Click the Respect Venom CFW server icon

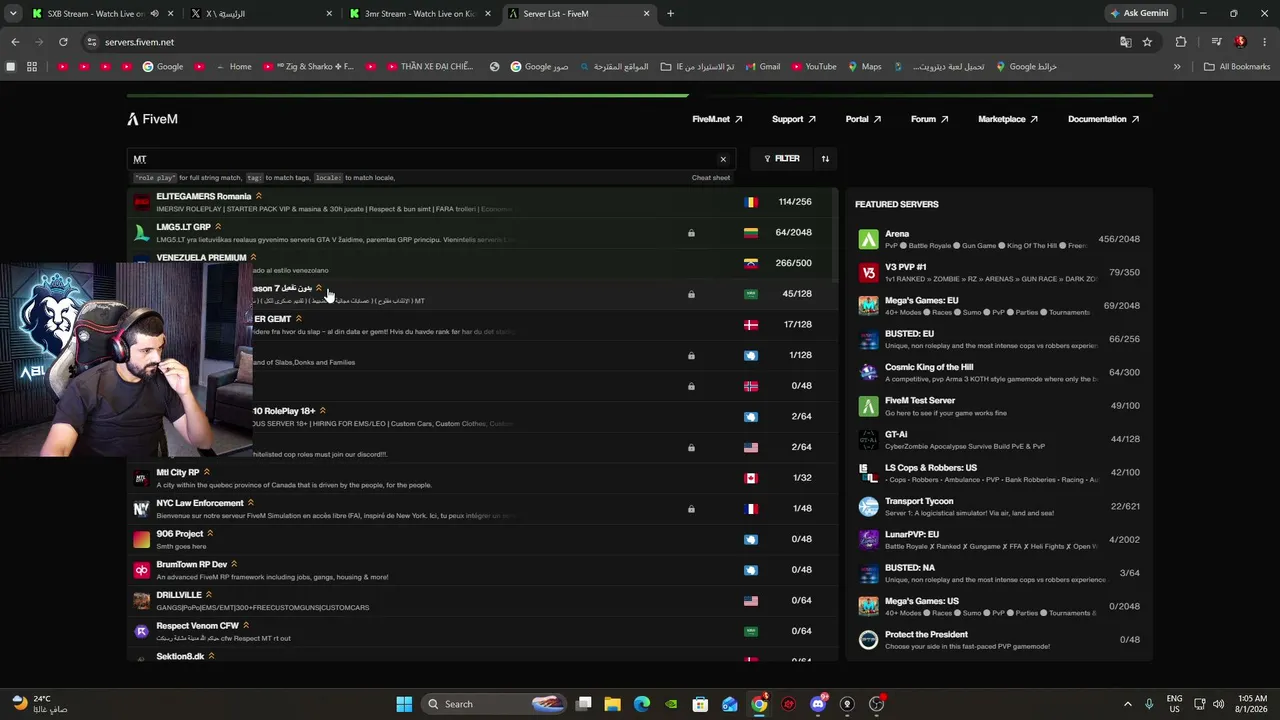tap(142, 632)
